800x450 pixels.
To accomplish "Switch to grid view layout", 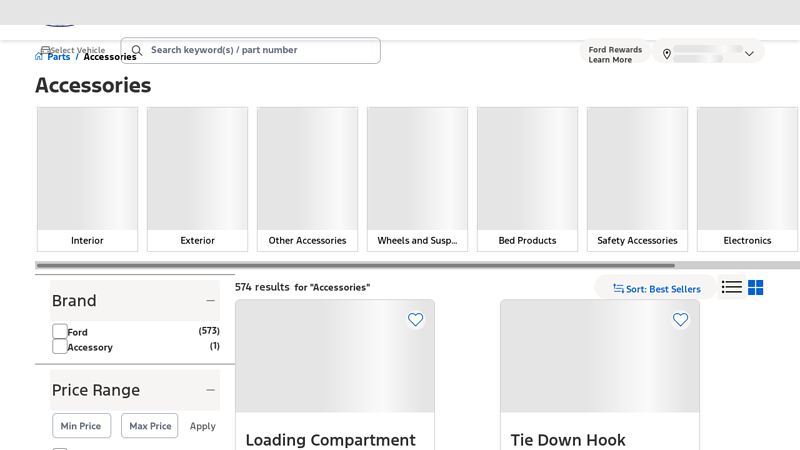I will [756, 288].
